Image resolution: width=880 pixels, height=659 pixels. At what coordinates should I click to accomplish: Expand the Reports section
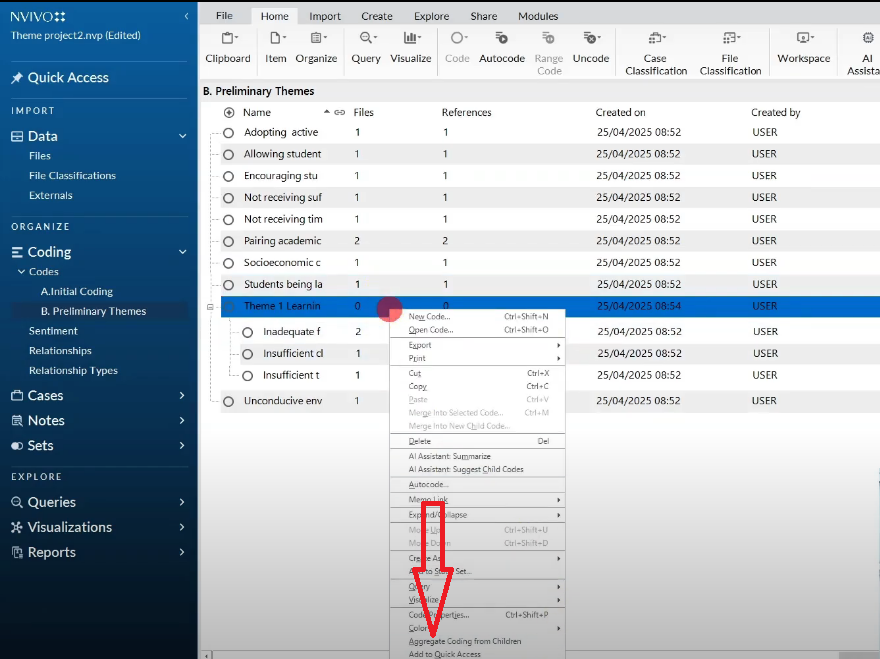pos(182,552)
